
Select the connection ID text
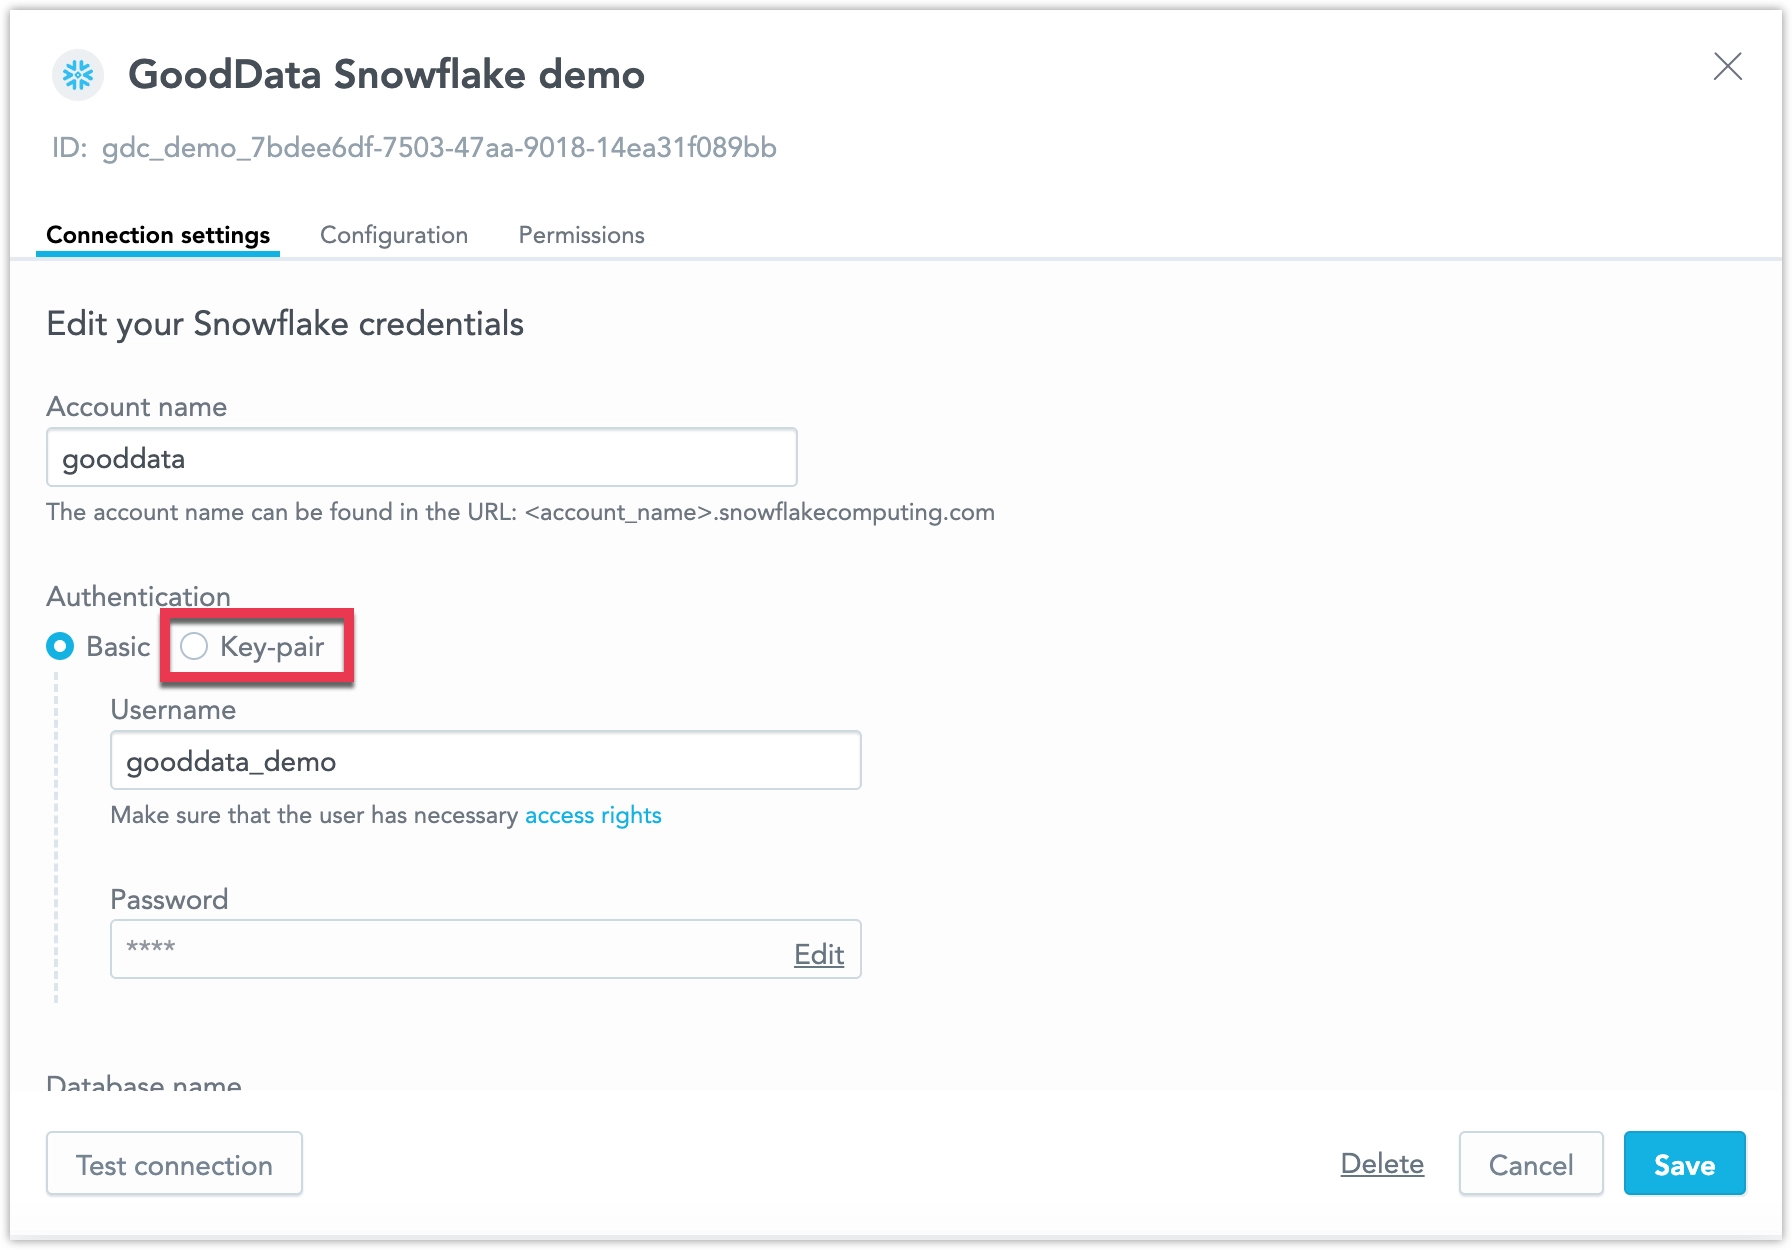point(437,148)
